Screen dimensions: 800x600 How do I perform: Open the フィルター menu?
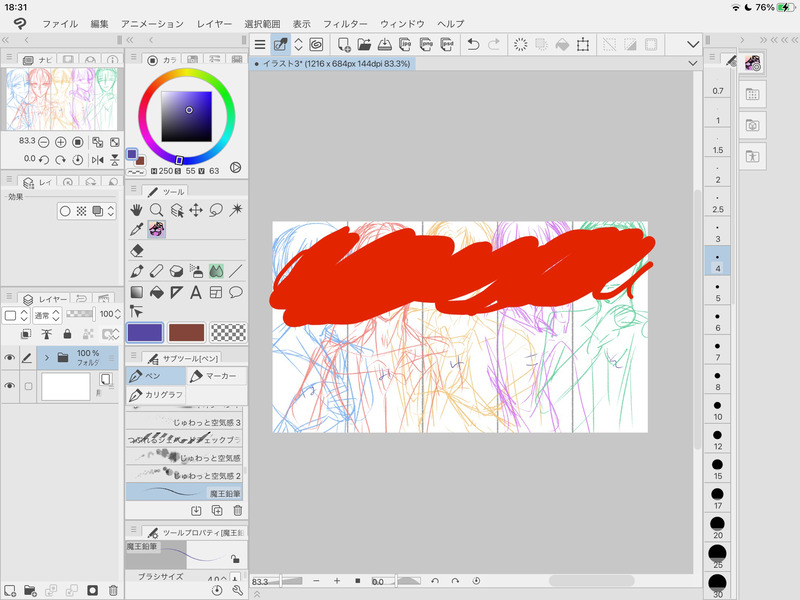345,23
